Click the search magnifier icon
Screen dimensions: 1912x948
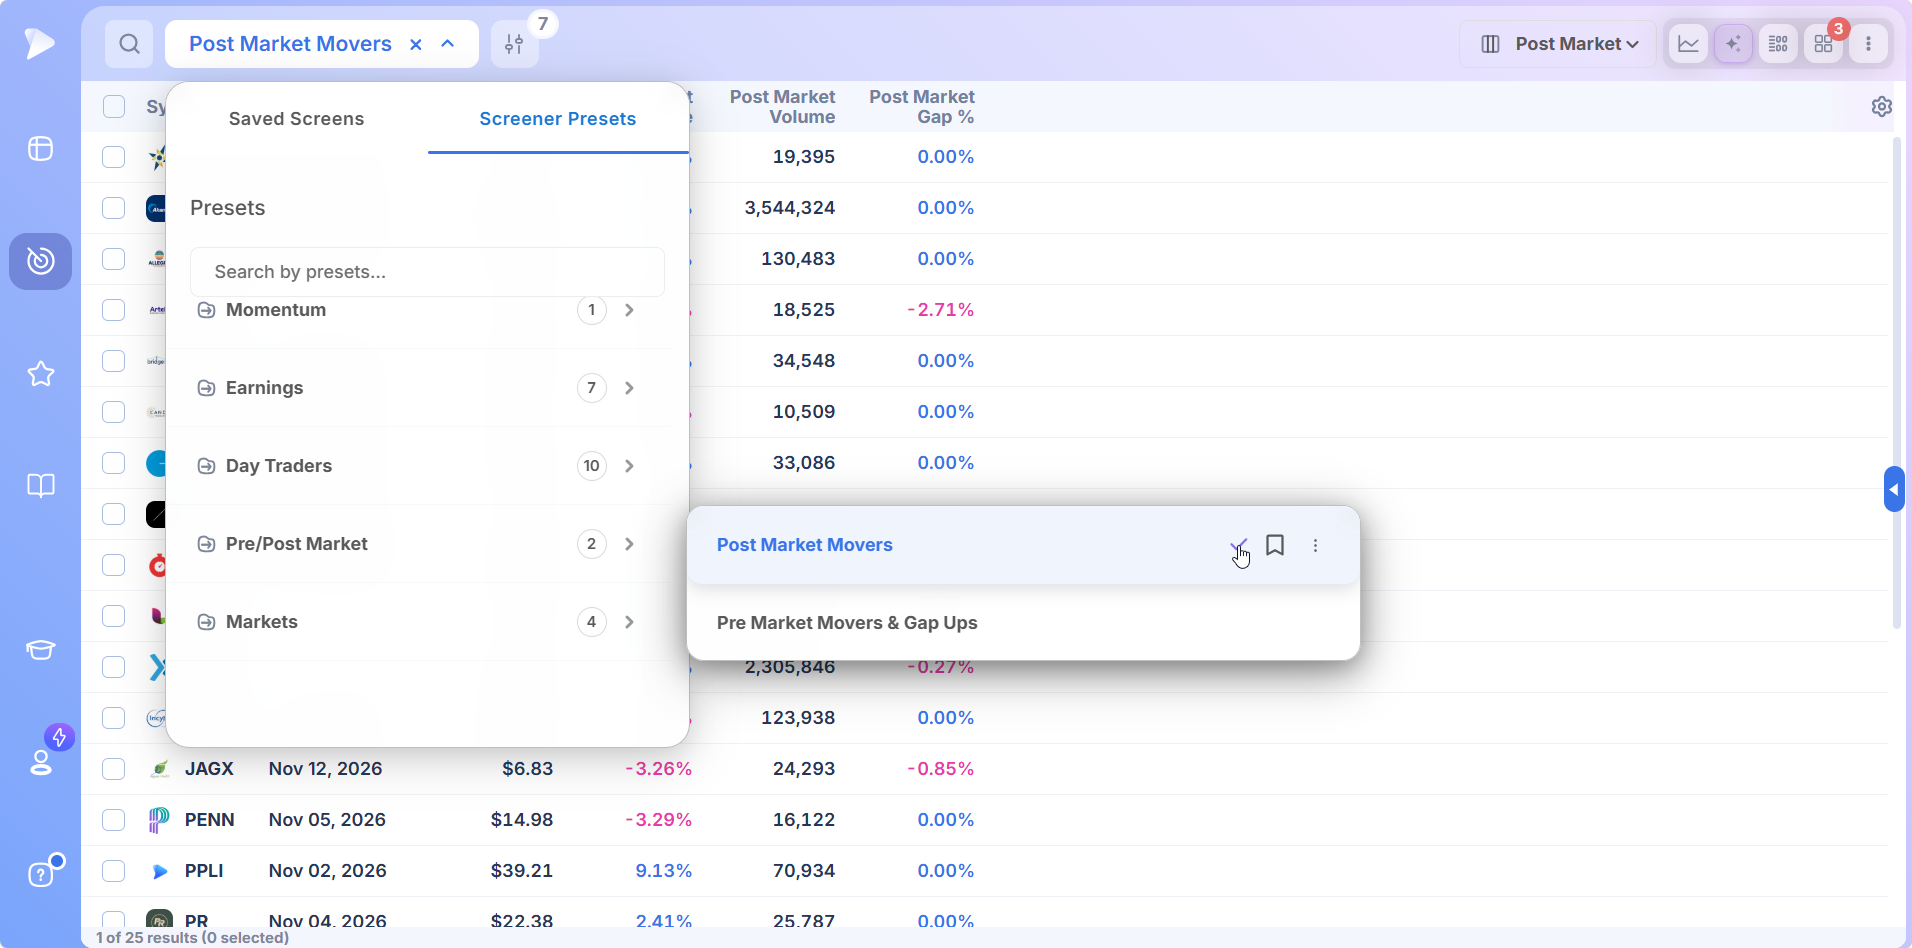[x=129, y=44]
